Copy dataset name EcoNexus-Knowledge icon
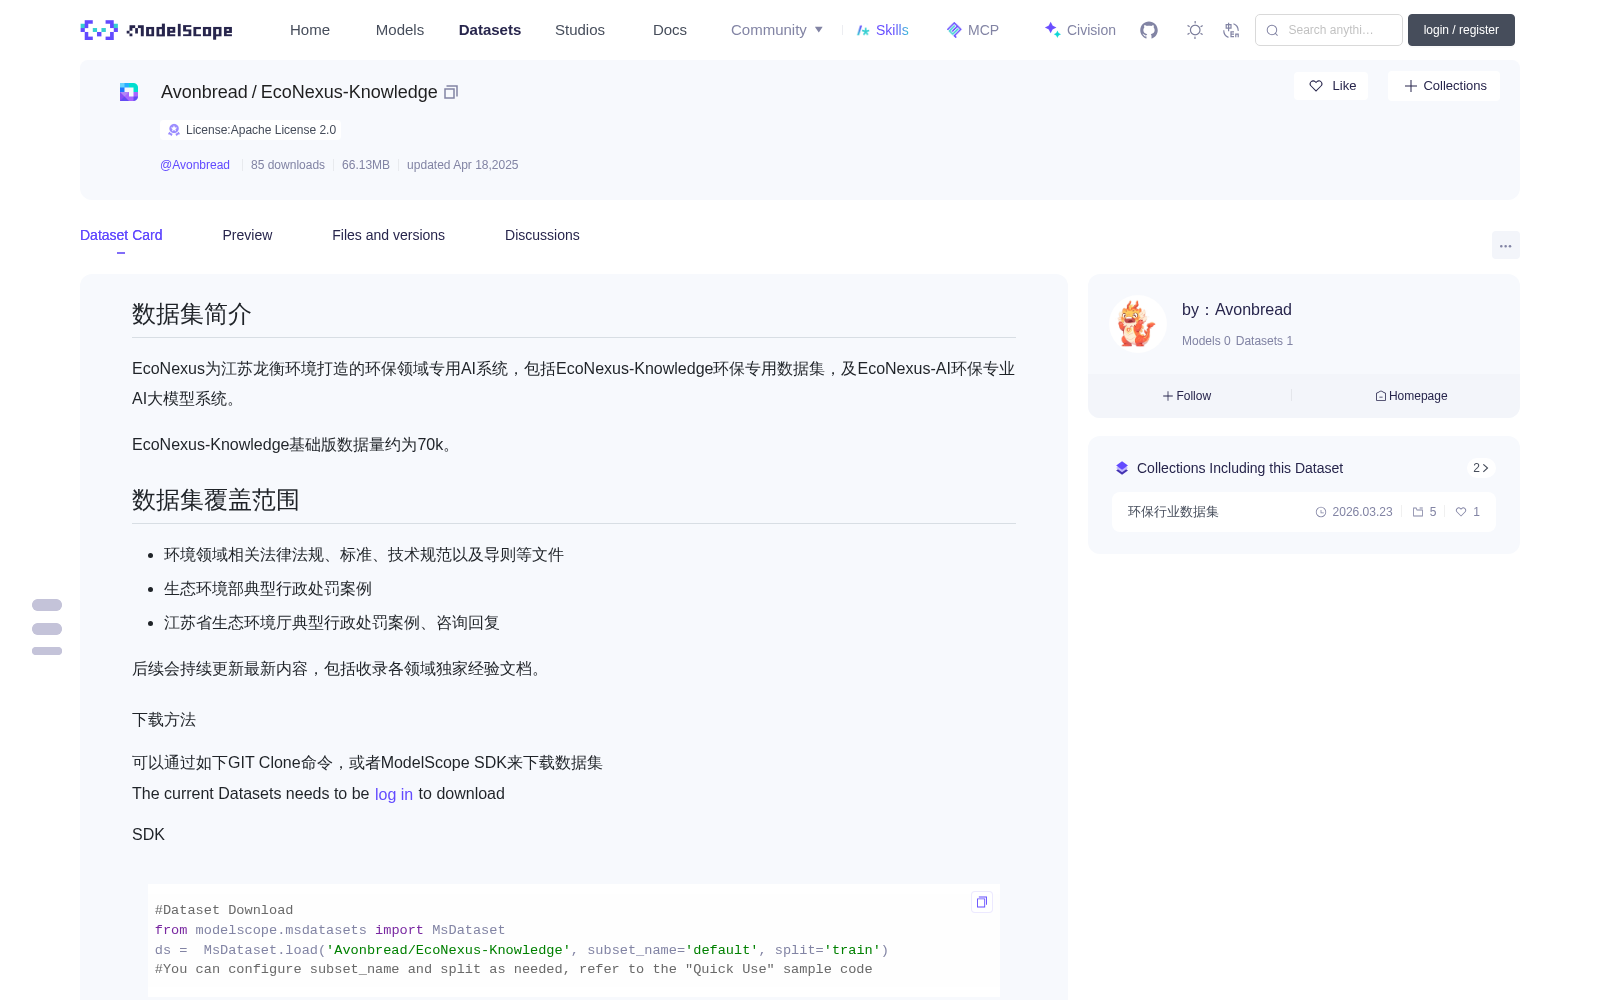 (451, 92)
